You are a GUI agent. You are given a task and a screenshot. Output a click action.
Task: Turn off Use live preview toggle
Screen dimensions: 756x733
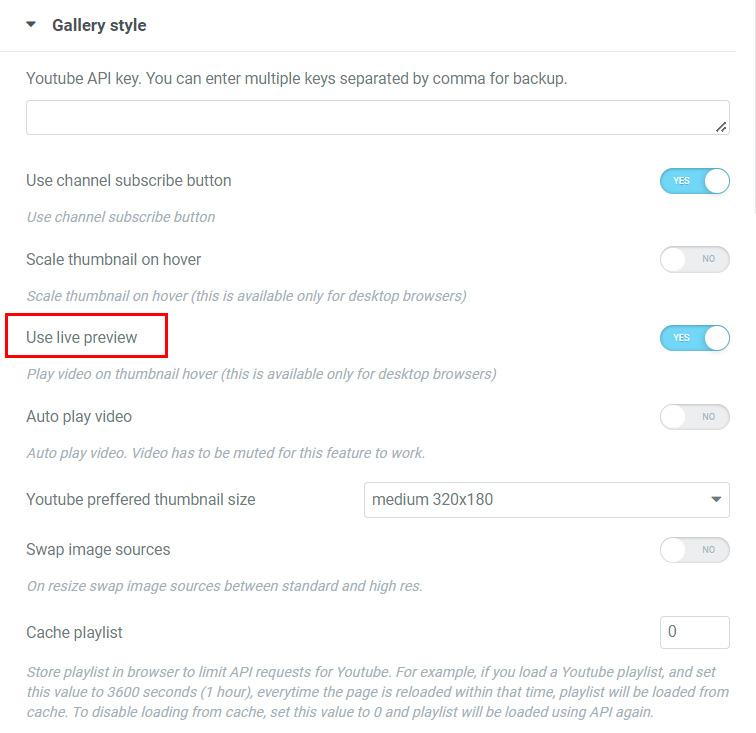pyautogui.click(x=695, y=338)
